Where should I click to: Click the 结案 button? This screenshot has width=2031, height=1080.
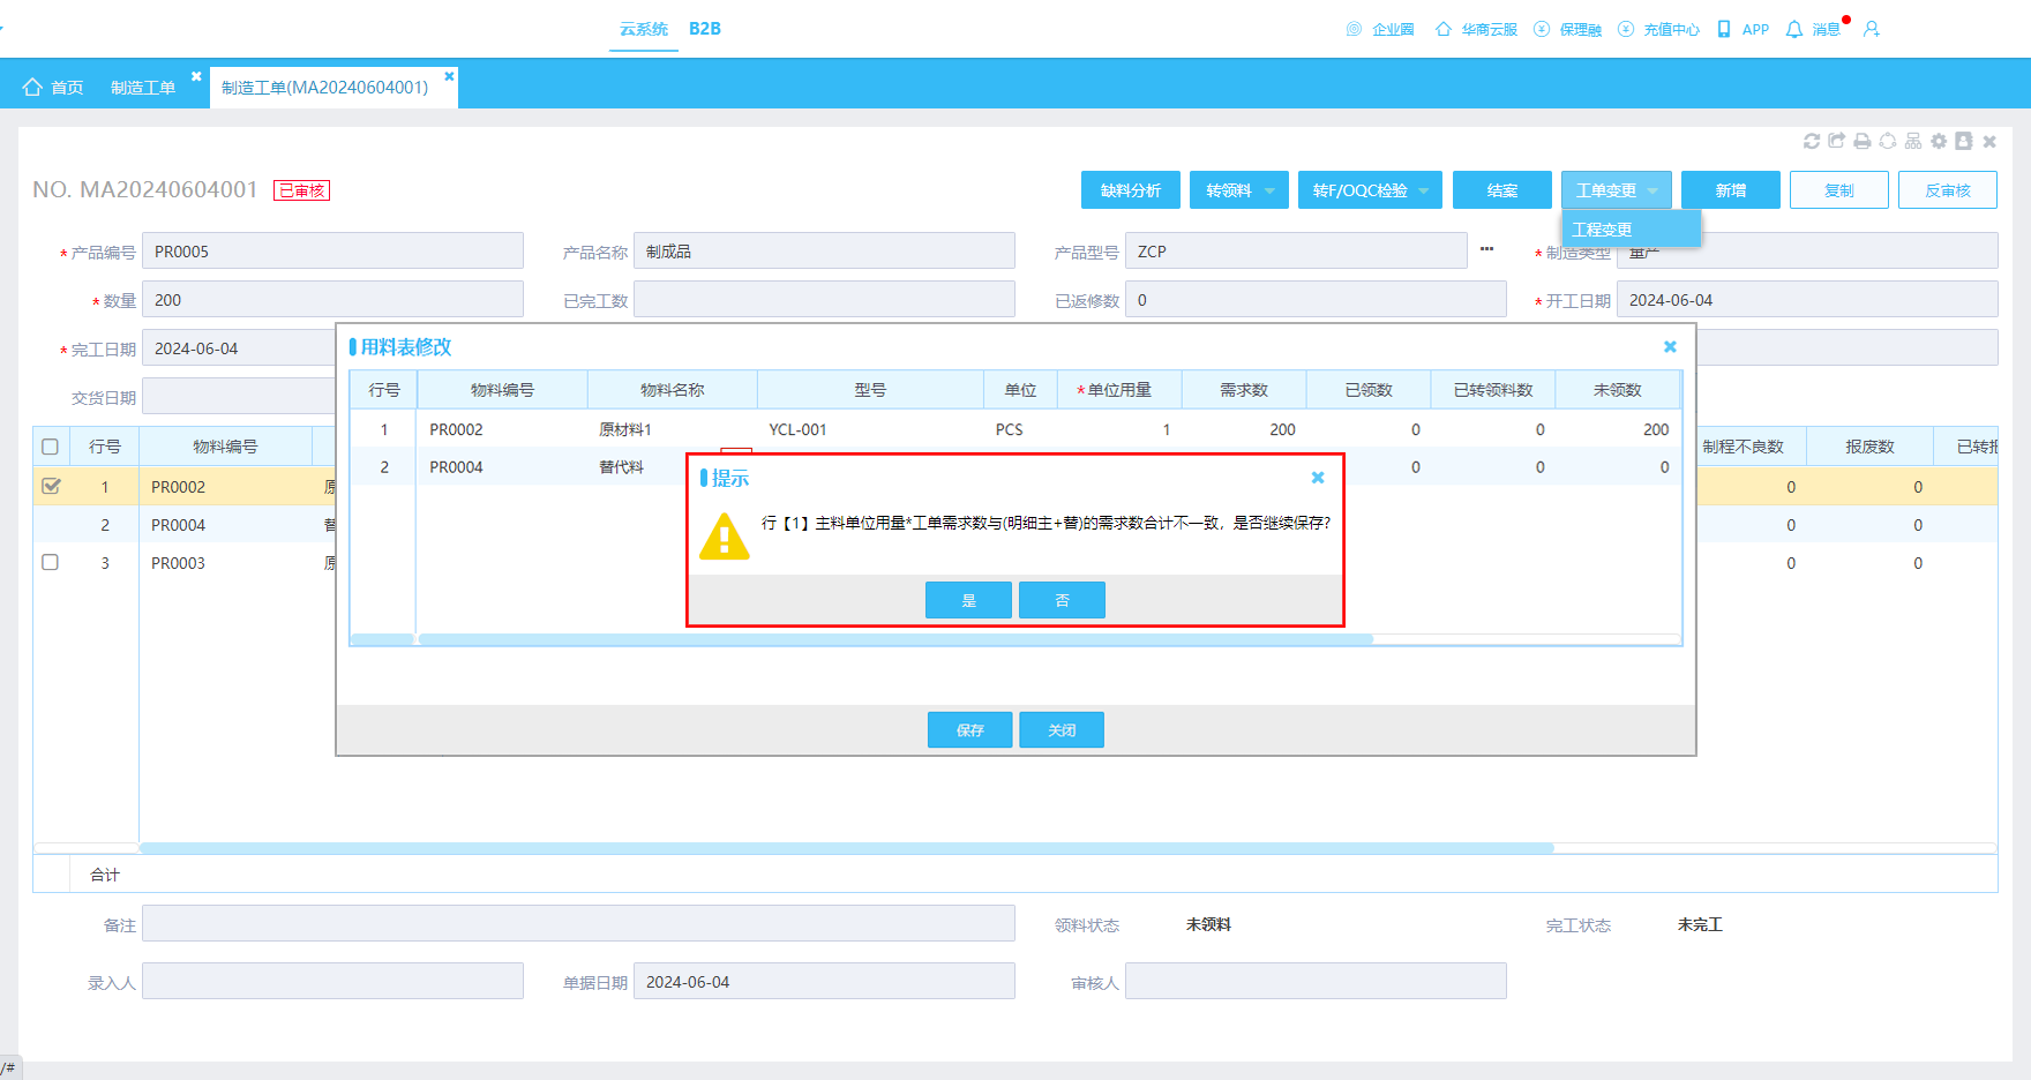[1502, 190]
